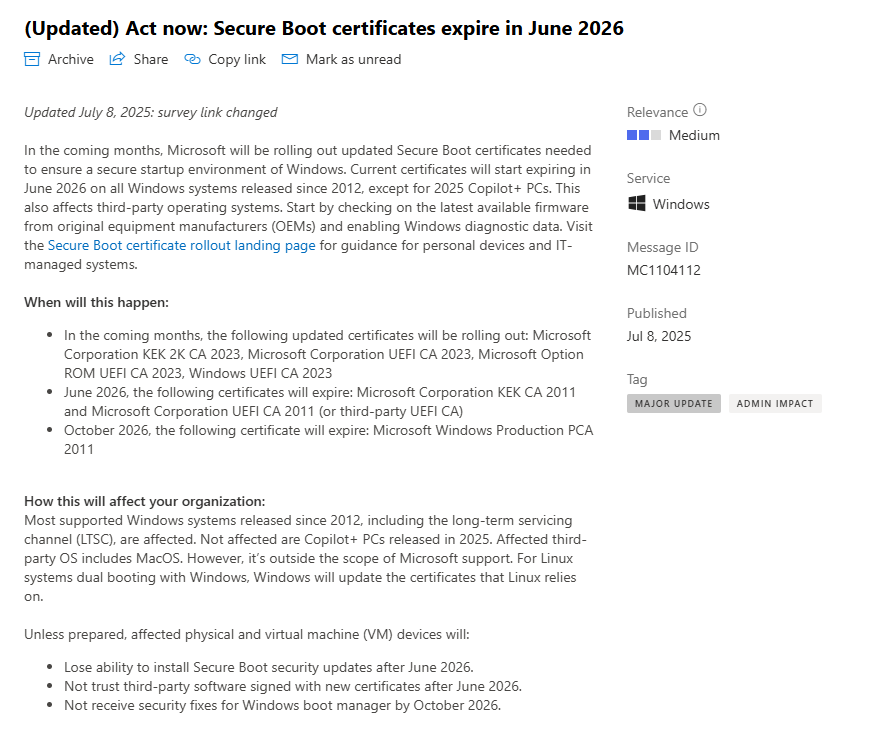Open the Secure Boot certificate rollout landing page
Image resolution: width=876 pixels, height=730 pixels.
(182, 245)
